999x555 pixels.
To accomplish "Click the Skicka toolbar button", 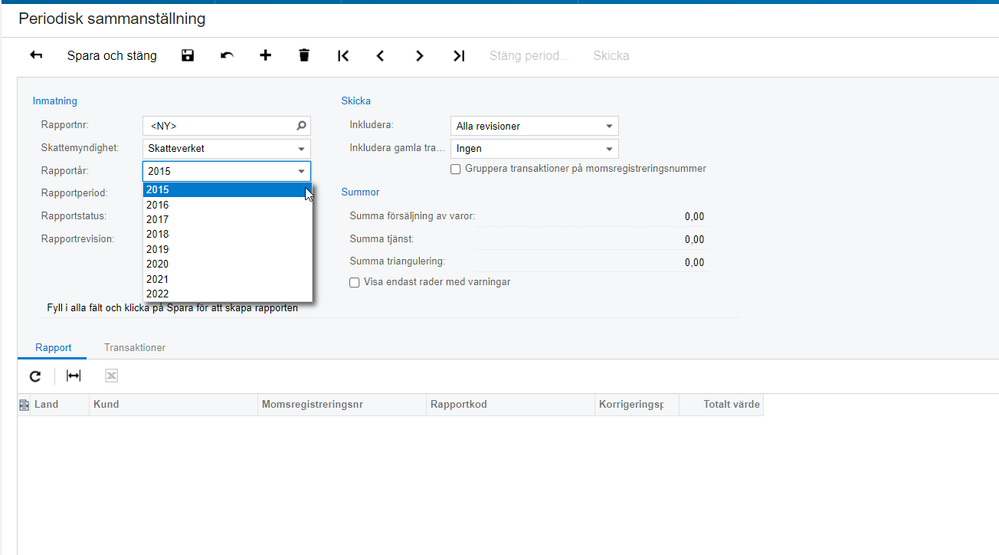I will (611, 55).
